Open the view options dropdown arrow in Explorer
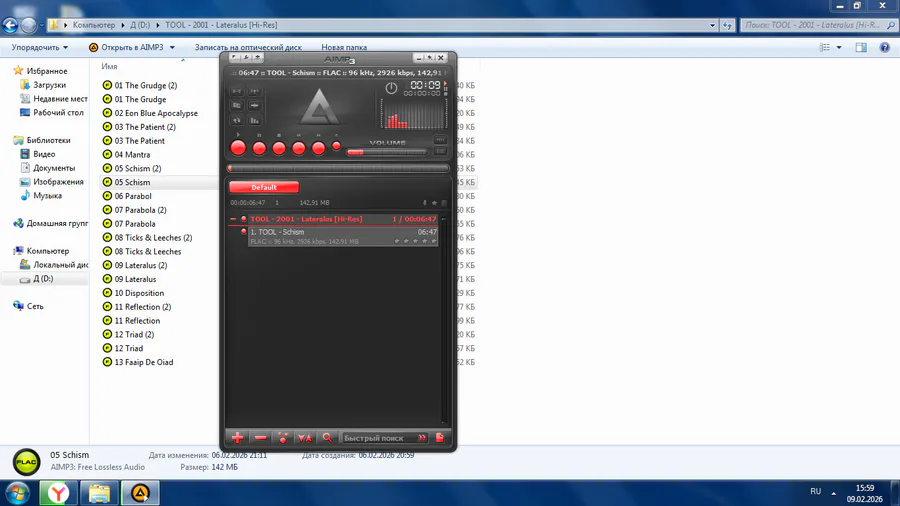 pyautogui.click(x=839, y=48)
